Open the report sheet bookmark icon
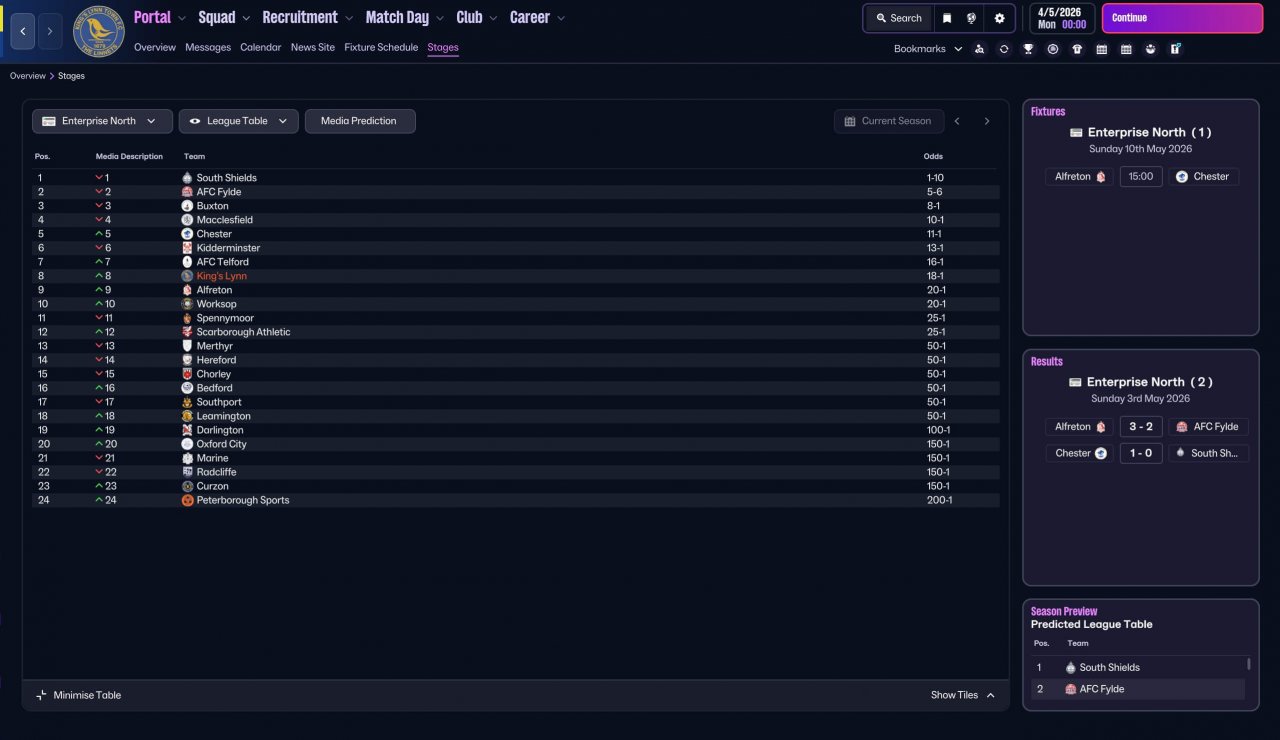The height and width of the screenshot is (740, 1280). pos(1175,49)
